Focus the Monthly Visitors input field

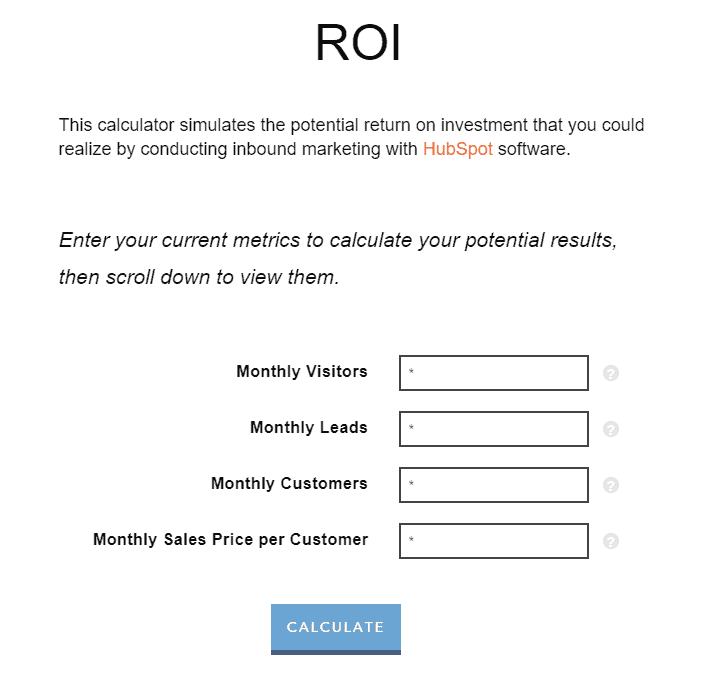(x=494, y=373)
